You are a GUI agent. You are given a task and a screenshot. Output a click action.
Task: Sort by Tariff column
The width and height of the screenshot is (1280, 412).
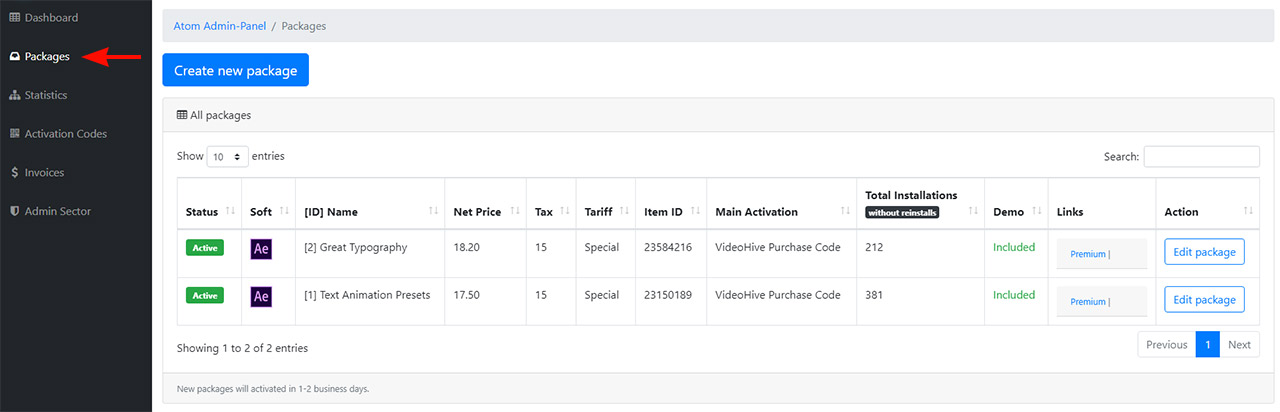tap(605, 211)
